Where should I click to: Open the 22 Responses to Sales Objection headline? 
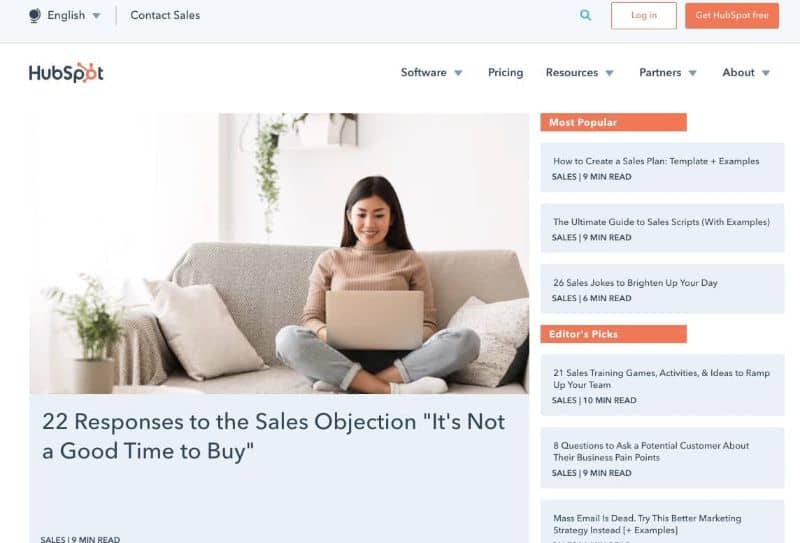pos(273,436)
